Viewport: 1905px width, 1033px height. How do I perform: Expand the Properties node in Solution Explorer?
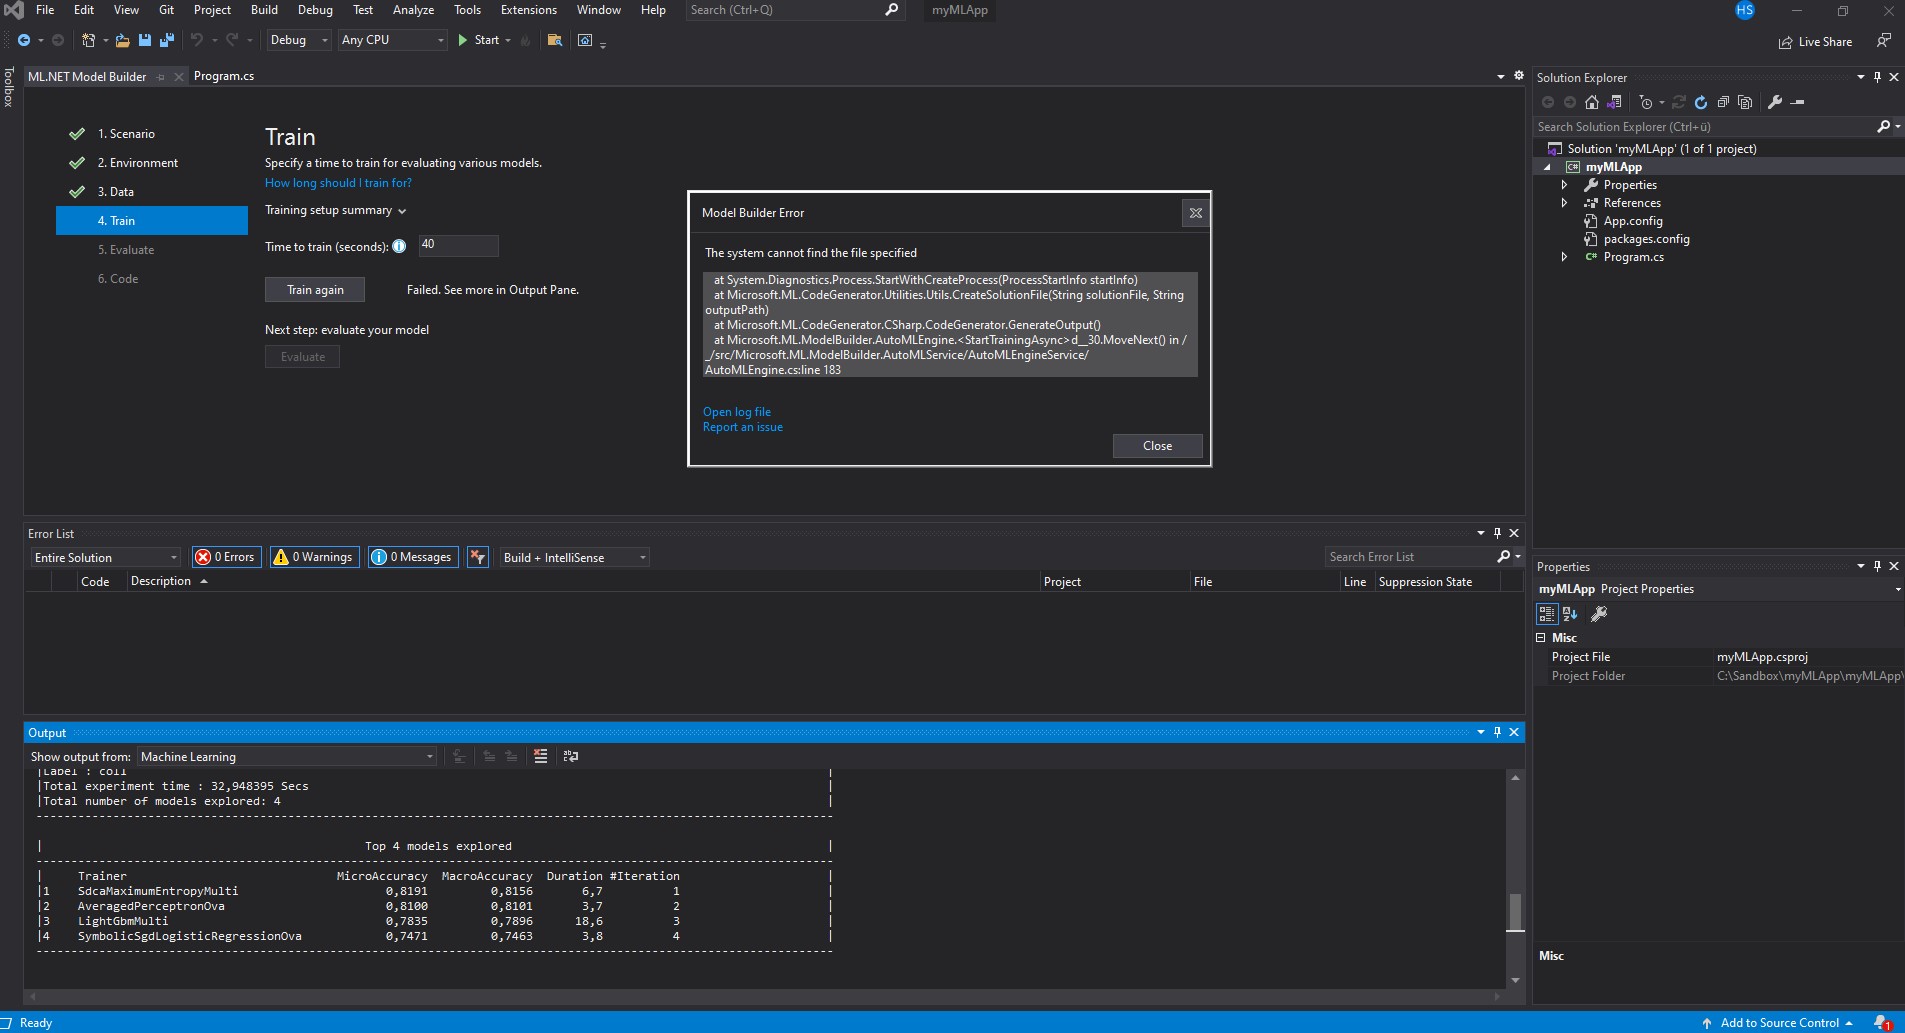(x=1564, y=185)
